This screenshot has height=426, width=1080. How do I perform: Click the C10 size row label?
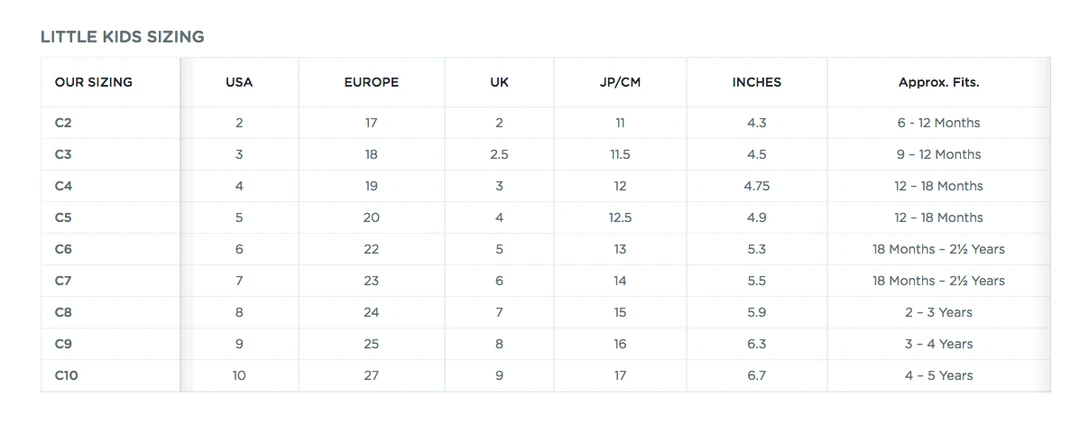pos(66,375)
